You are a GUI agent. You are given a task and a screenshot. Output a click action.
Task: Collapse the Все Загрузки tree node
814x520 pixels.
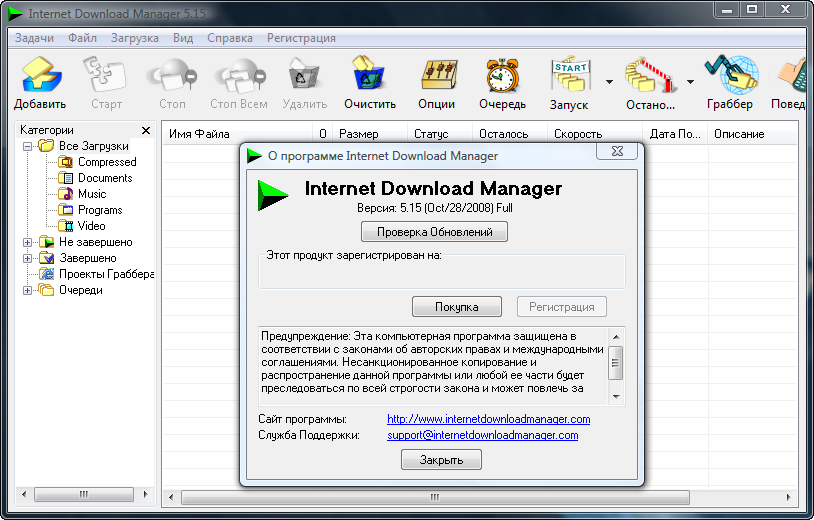[27, 146]
